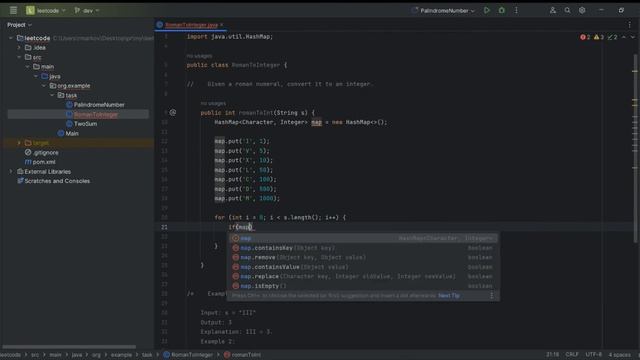640x360 pixels.
Task: Click the errors count indicator
Action: pos(585,37)
